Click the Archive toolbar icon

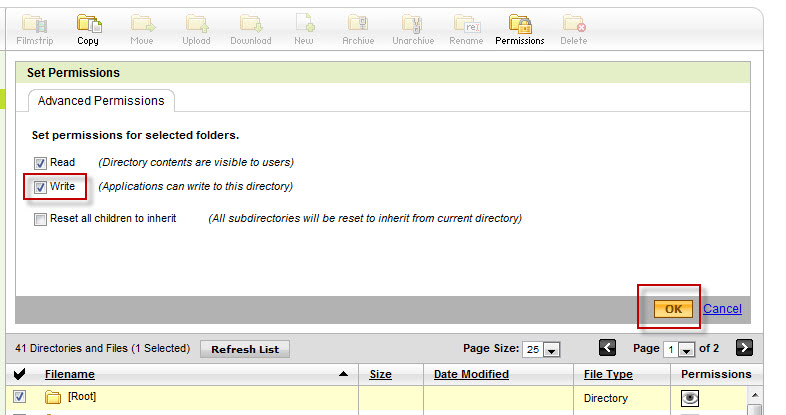click(358, 24)
